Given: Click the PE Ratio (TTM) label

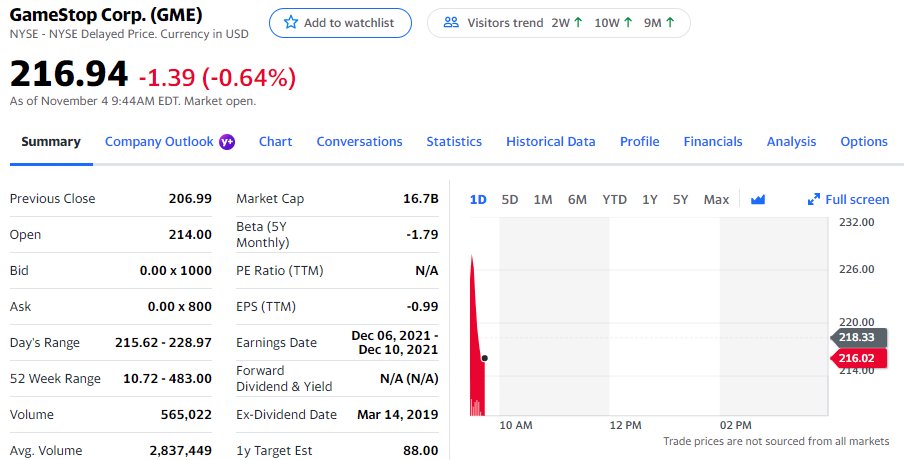Looking at the screenshot, I should click(280, 270).
